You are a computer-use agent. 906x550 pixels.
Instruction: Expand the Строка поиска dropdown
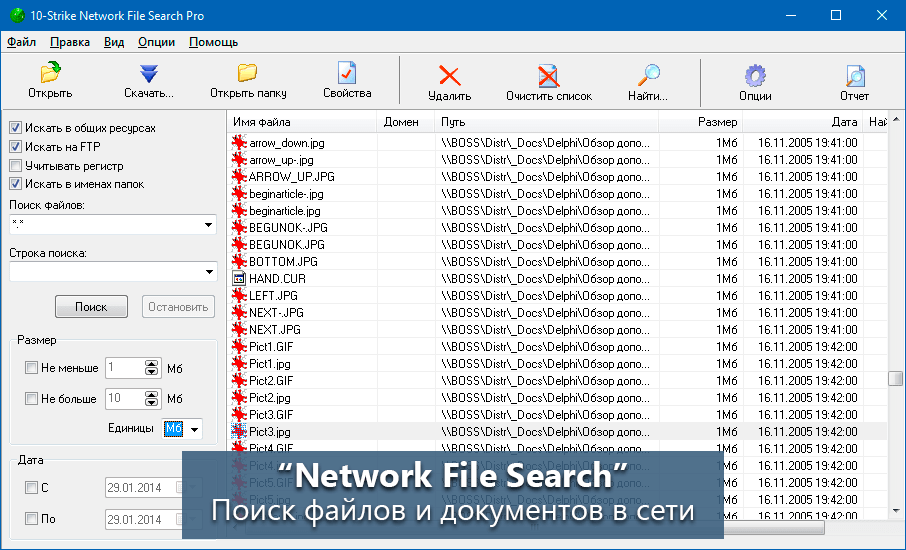point(209,272)
